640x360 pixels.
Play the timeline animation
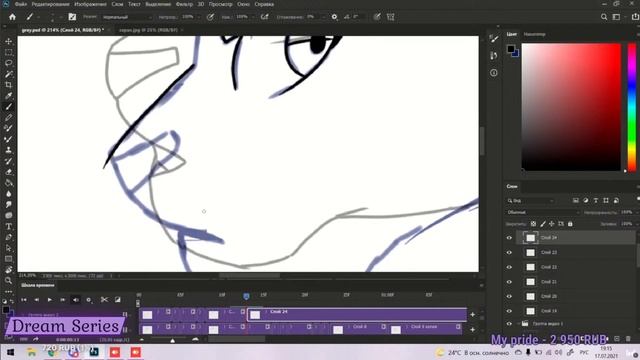click(50, 300)
